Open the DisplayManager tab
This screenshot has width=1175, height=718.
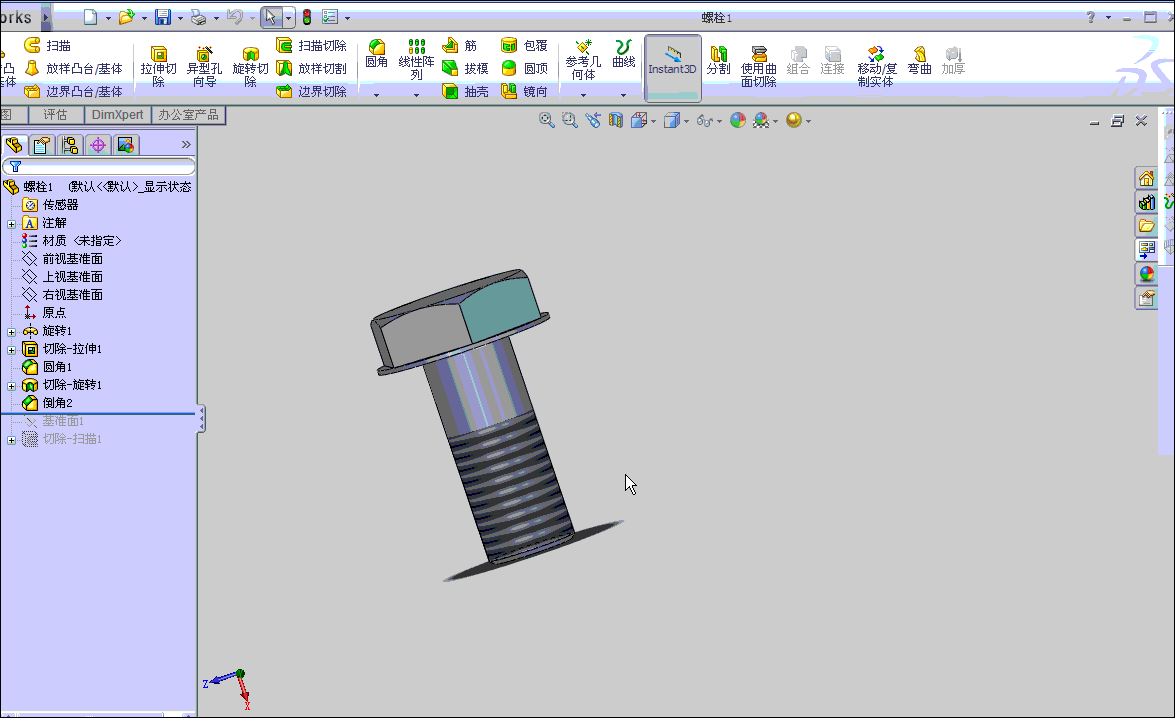pos(126,145)
